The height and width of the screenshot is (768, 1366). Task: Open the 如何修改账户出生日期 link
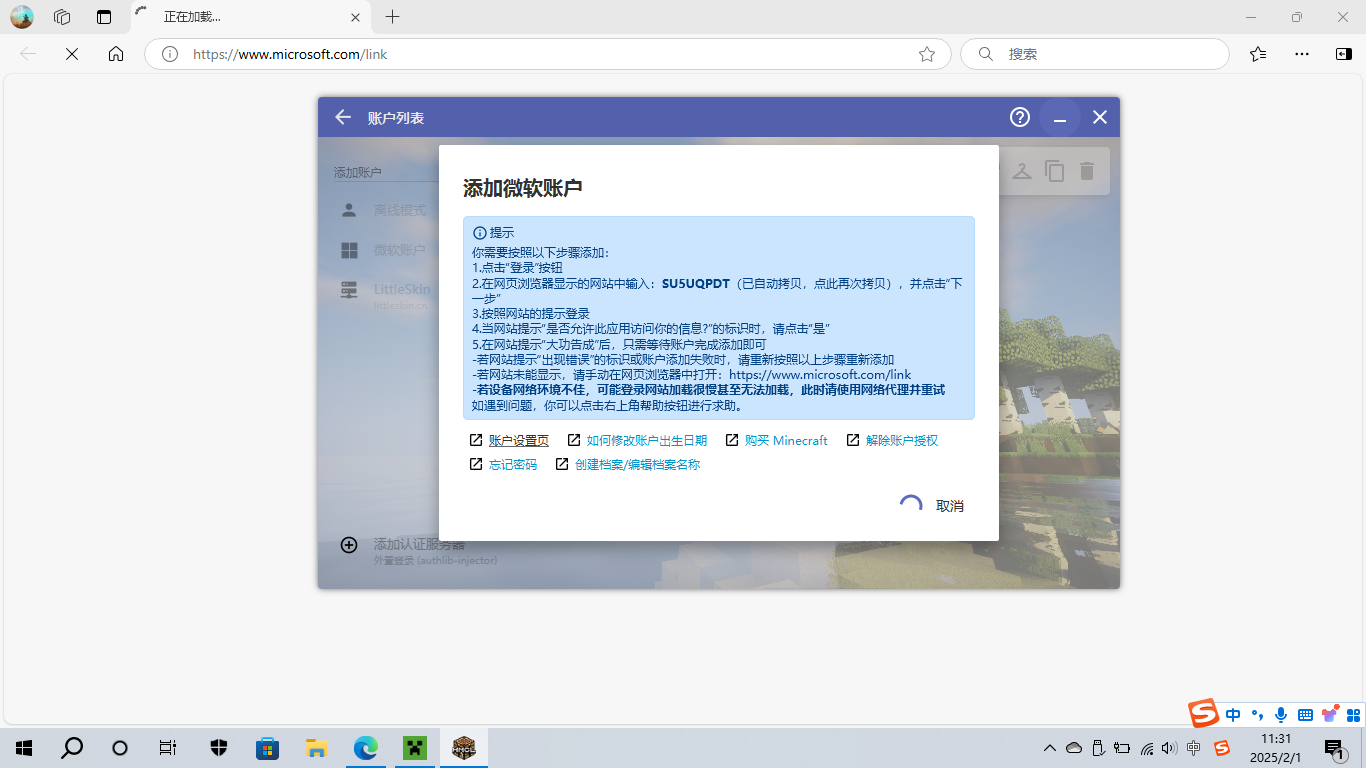point(646,440)
